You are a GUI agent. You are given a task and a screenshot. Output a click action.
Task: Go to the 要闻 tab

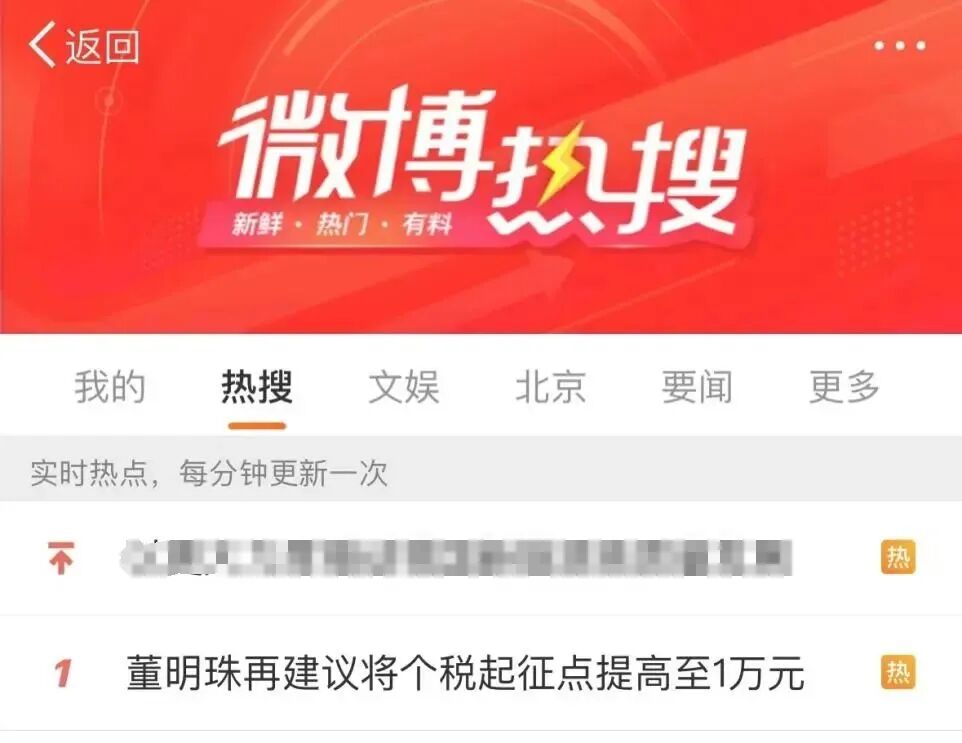(697, 387)
